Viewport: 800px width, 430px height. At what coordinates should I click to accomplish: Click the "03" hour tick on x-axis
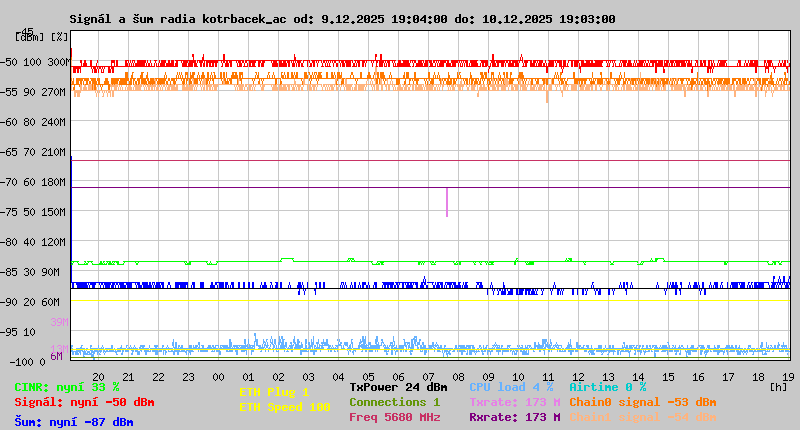point(308,377)
